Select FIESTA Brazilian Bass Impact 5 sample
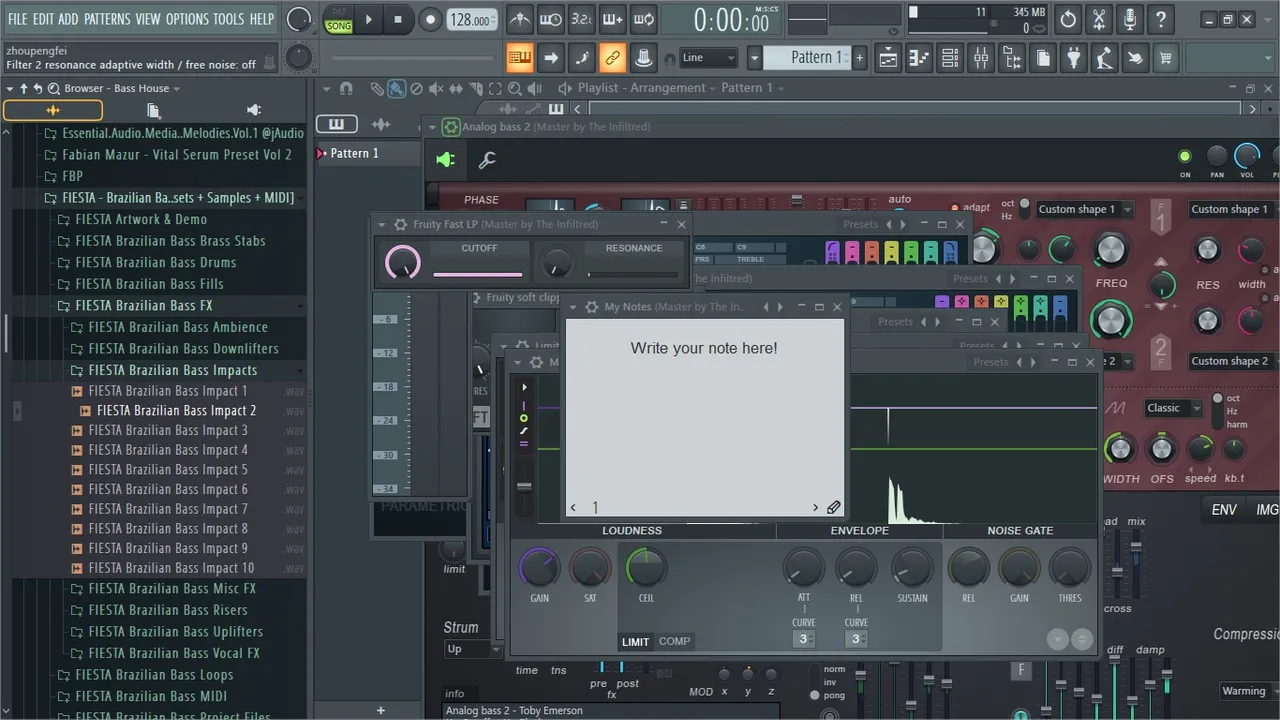Image resolution: width=1280 pixels, height=720 pixels. (x=168, y=469)
